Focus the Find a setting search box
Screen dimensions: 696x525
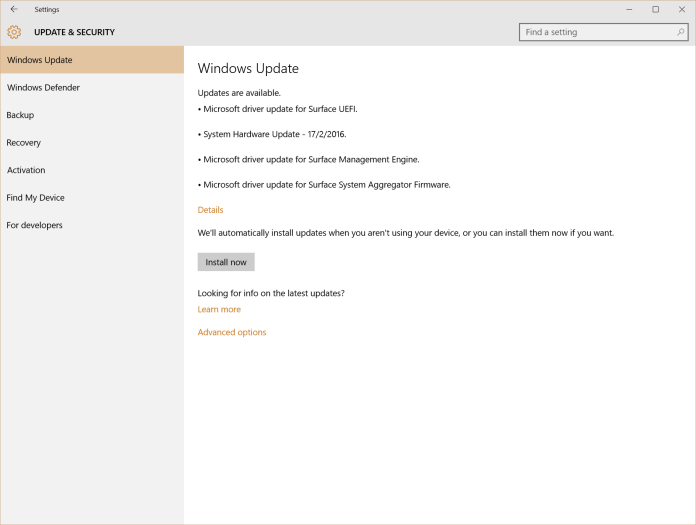tap(603, 32)
